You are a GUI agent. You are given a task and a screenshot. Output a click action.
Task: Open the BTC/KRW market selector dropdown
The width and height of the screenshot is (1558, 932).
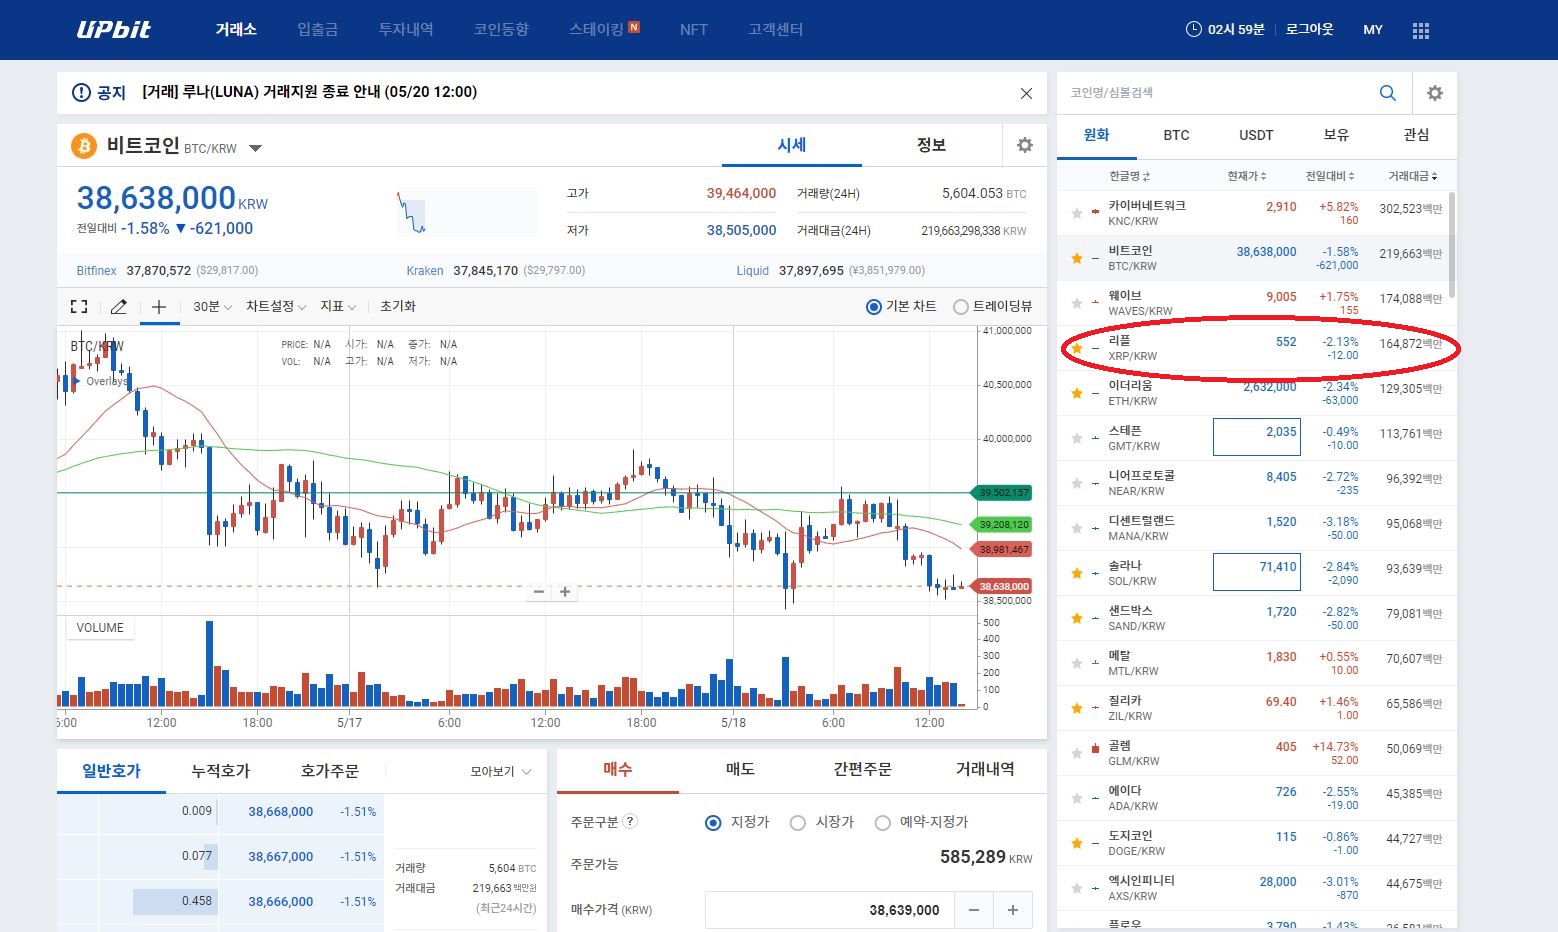coord(255,148)
